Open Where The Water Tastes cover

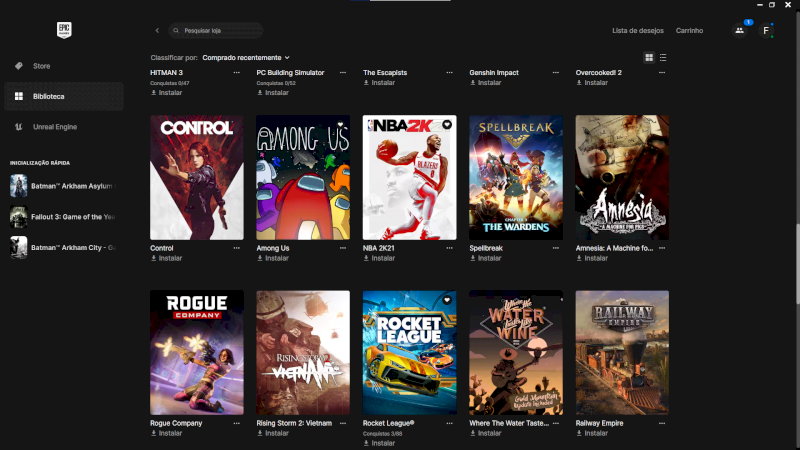516,353
